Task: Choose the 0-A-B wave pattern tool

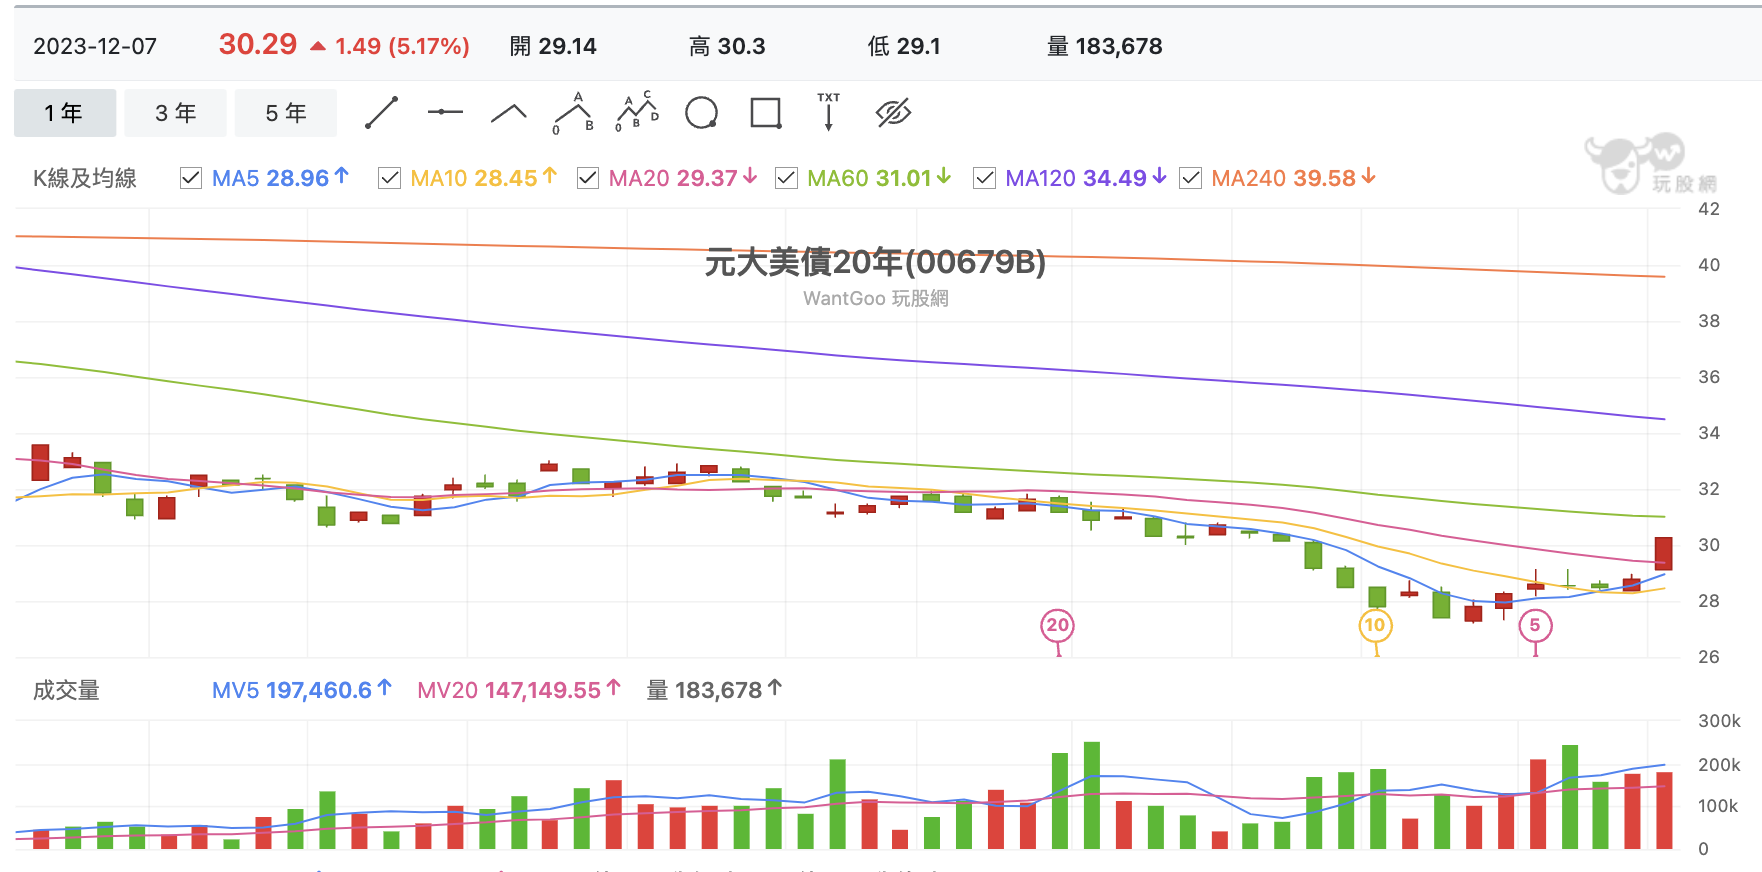Action: (x=573, y=113)
